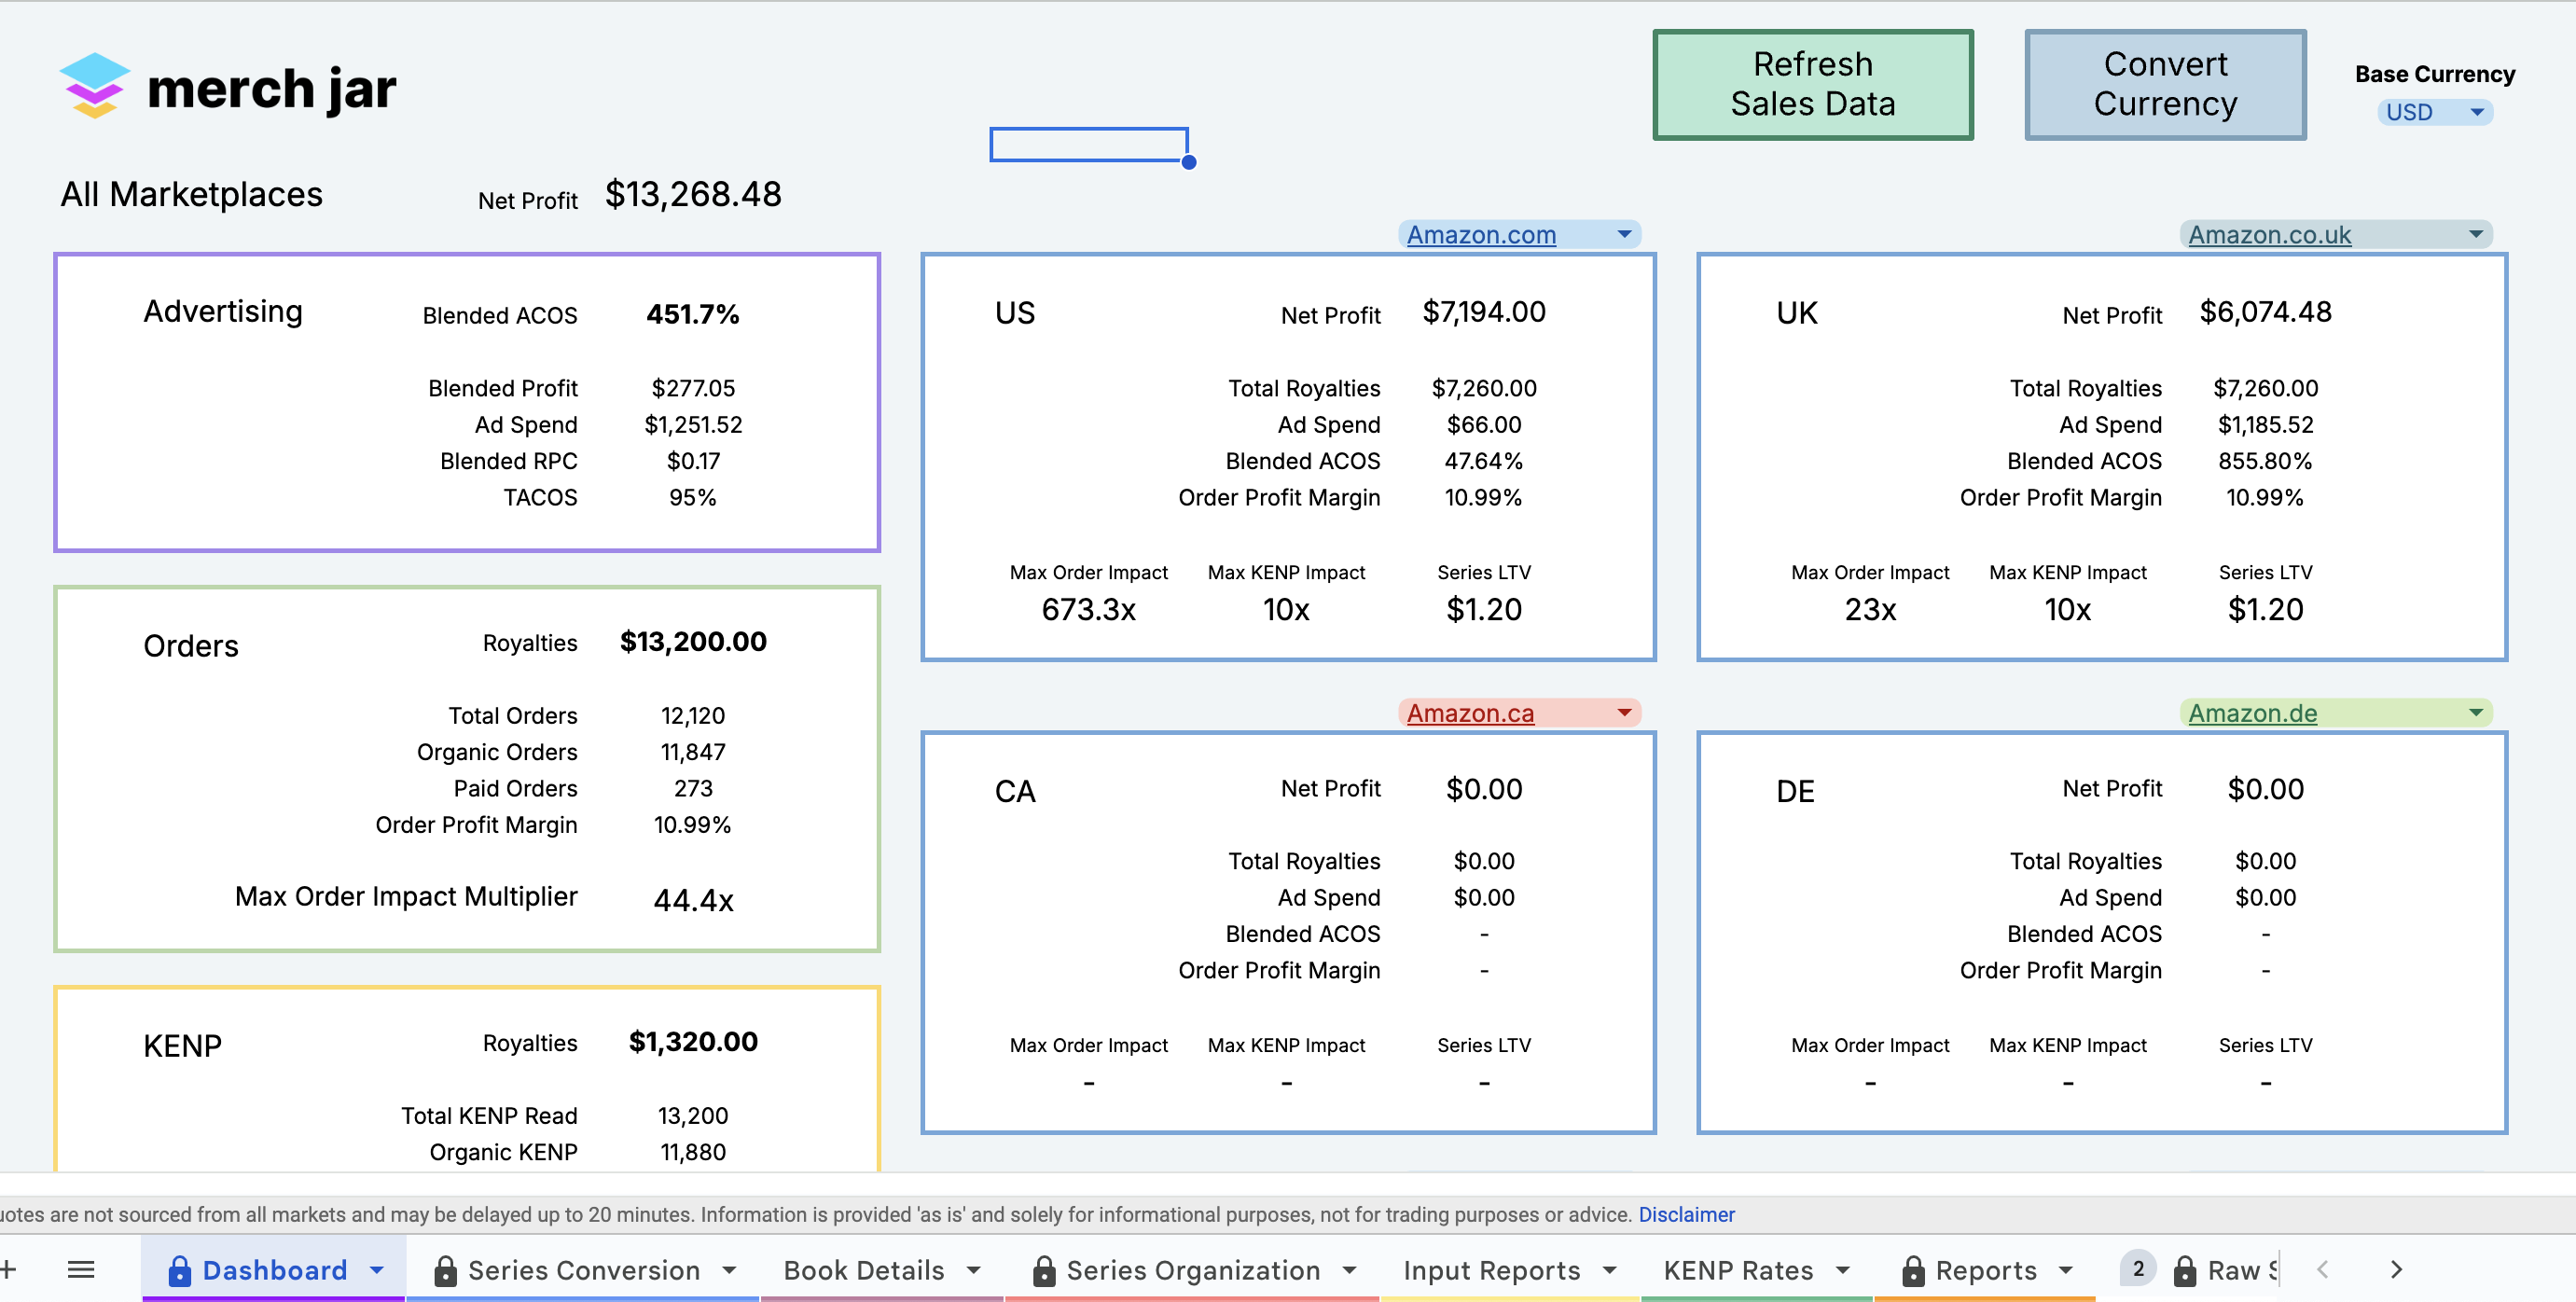Image resolution: width=2576 pixels, height=1302 pixels.
Task: Expand the Amazon.com marketplace dropdown arrow
Action: [1624, 234]
